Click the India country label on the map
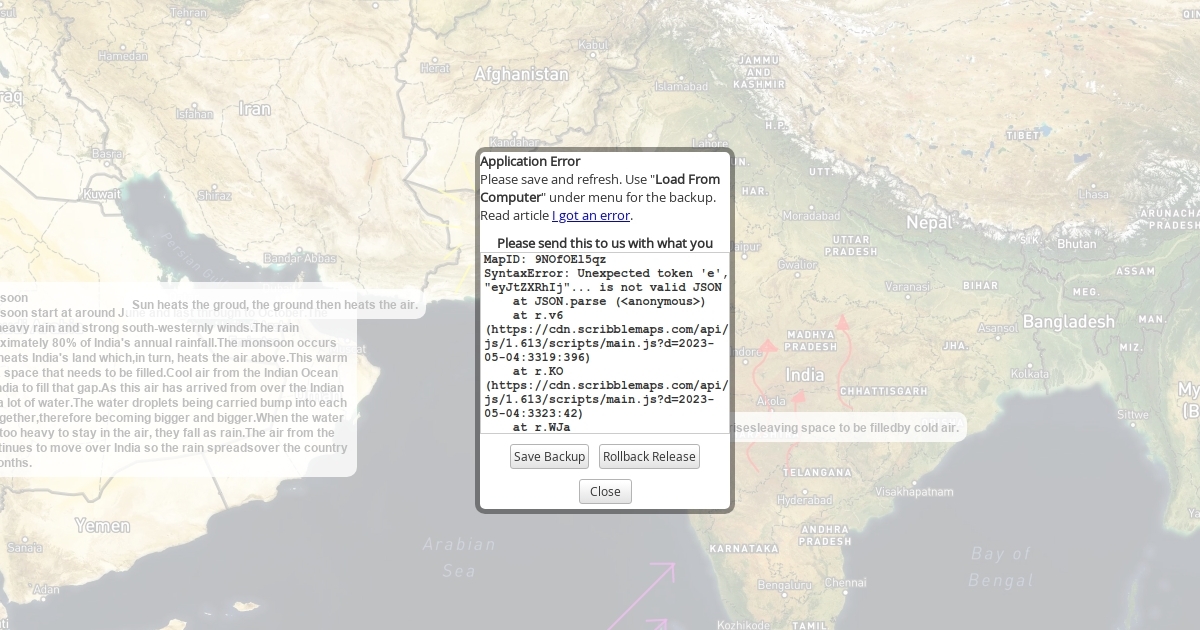Viewport: 1200px width, 630px height. point(805,376)
